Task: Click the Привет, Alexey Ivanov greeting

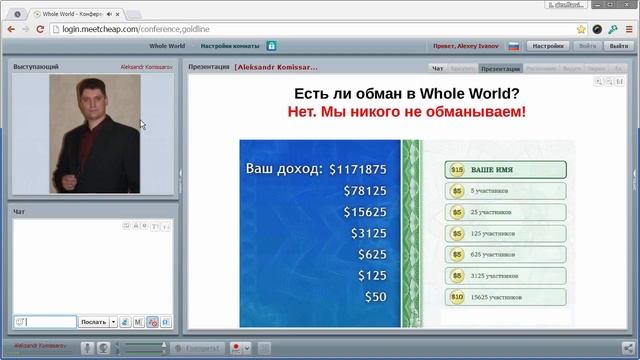Action: [x=466, y=46]
